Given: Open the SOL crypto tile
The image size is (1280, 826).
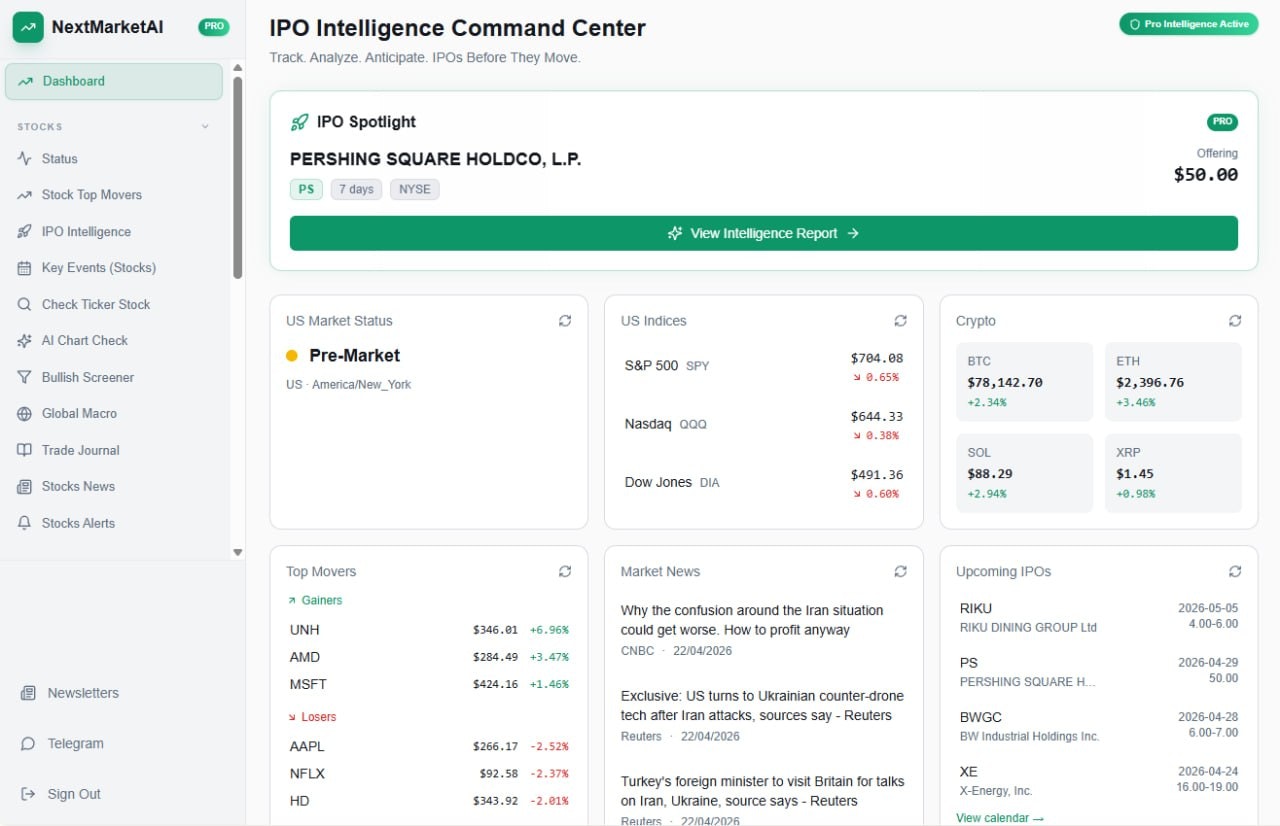Looking at the screenshot, I should [1025, 473].
